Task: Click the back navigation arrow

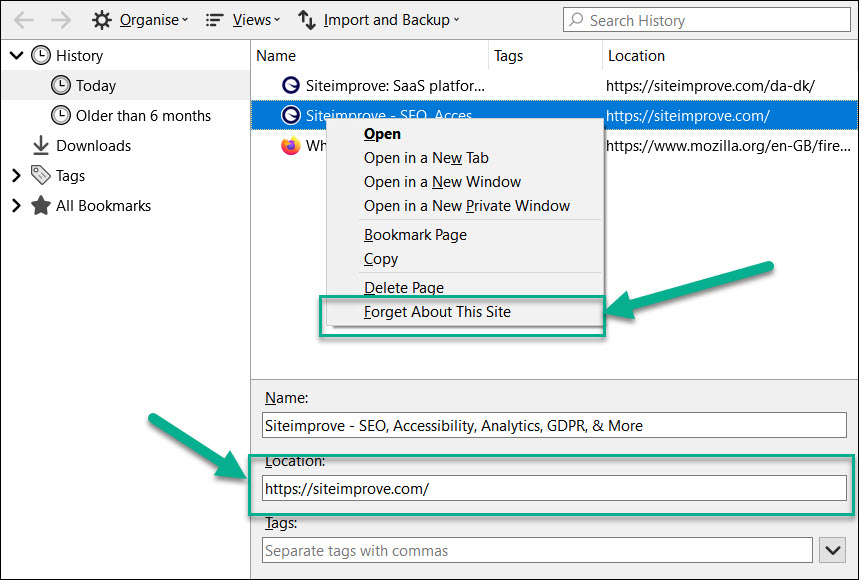Action: pos(22,19)
